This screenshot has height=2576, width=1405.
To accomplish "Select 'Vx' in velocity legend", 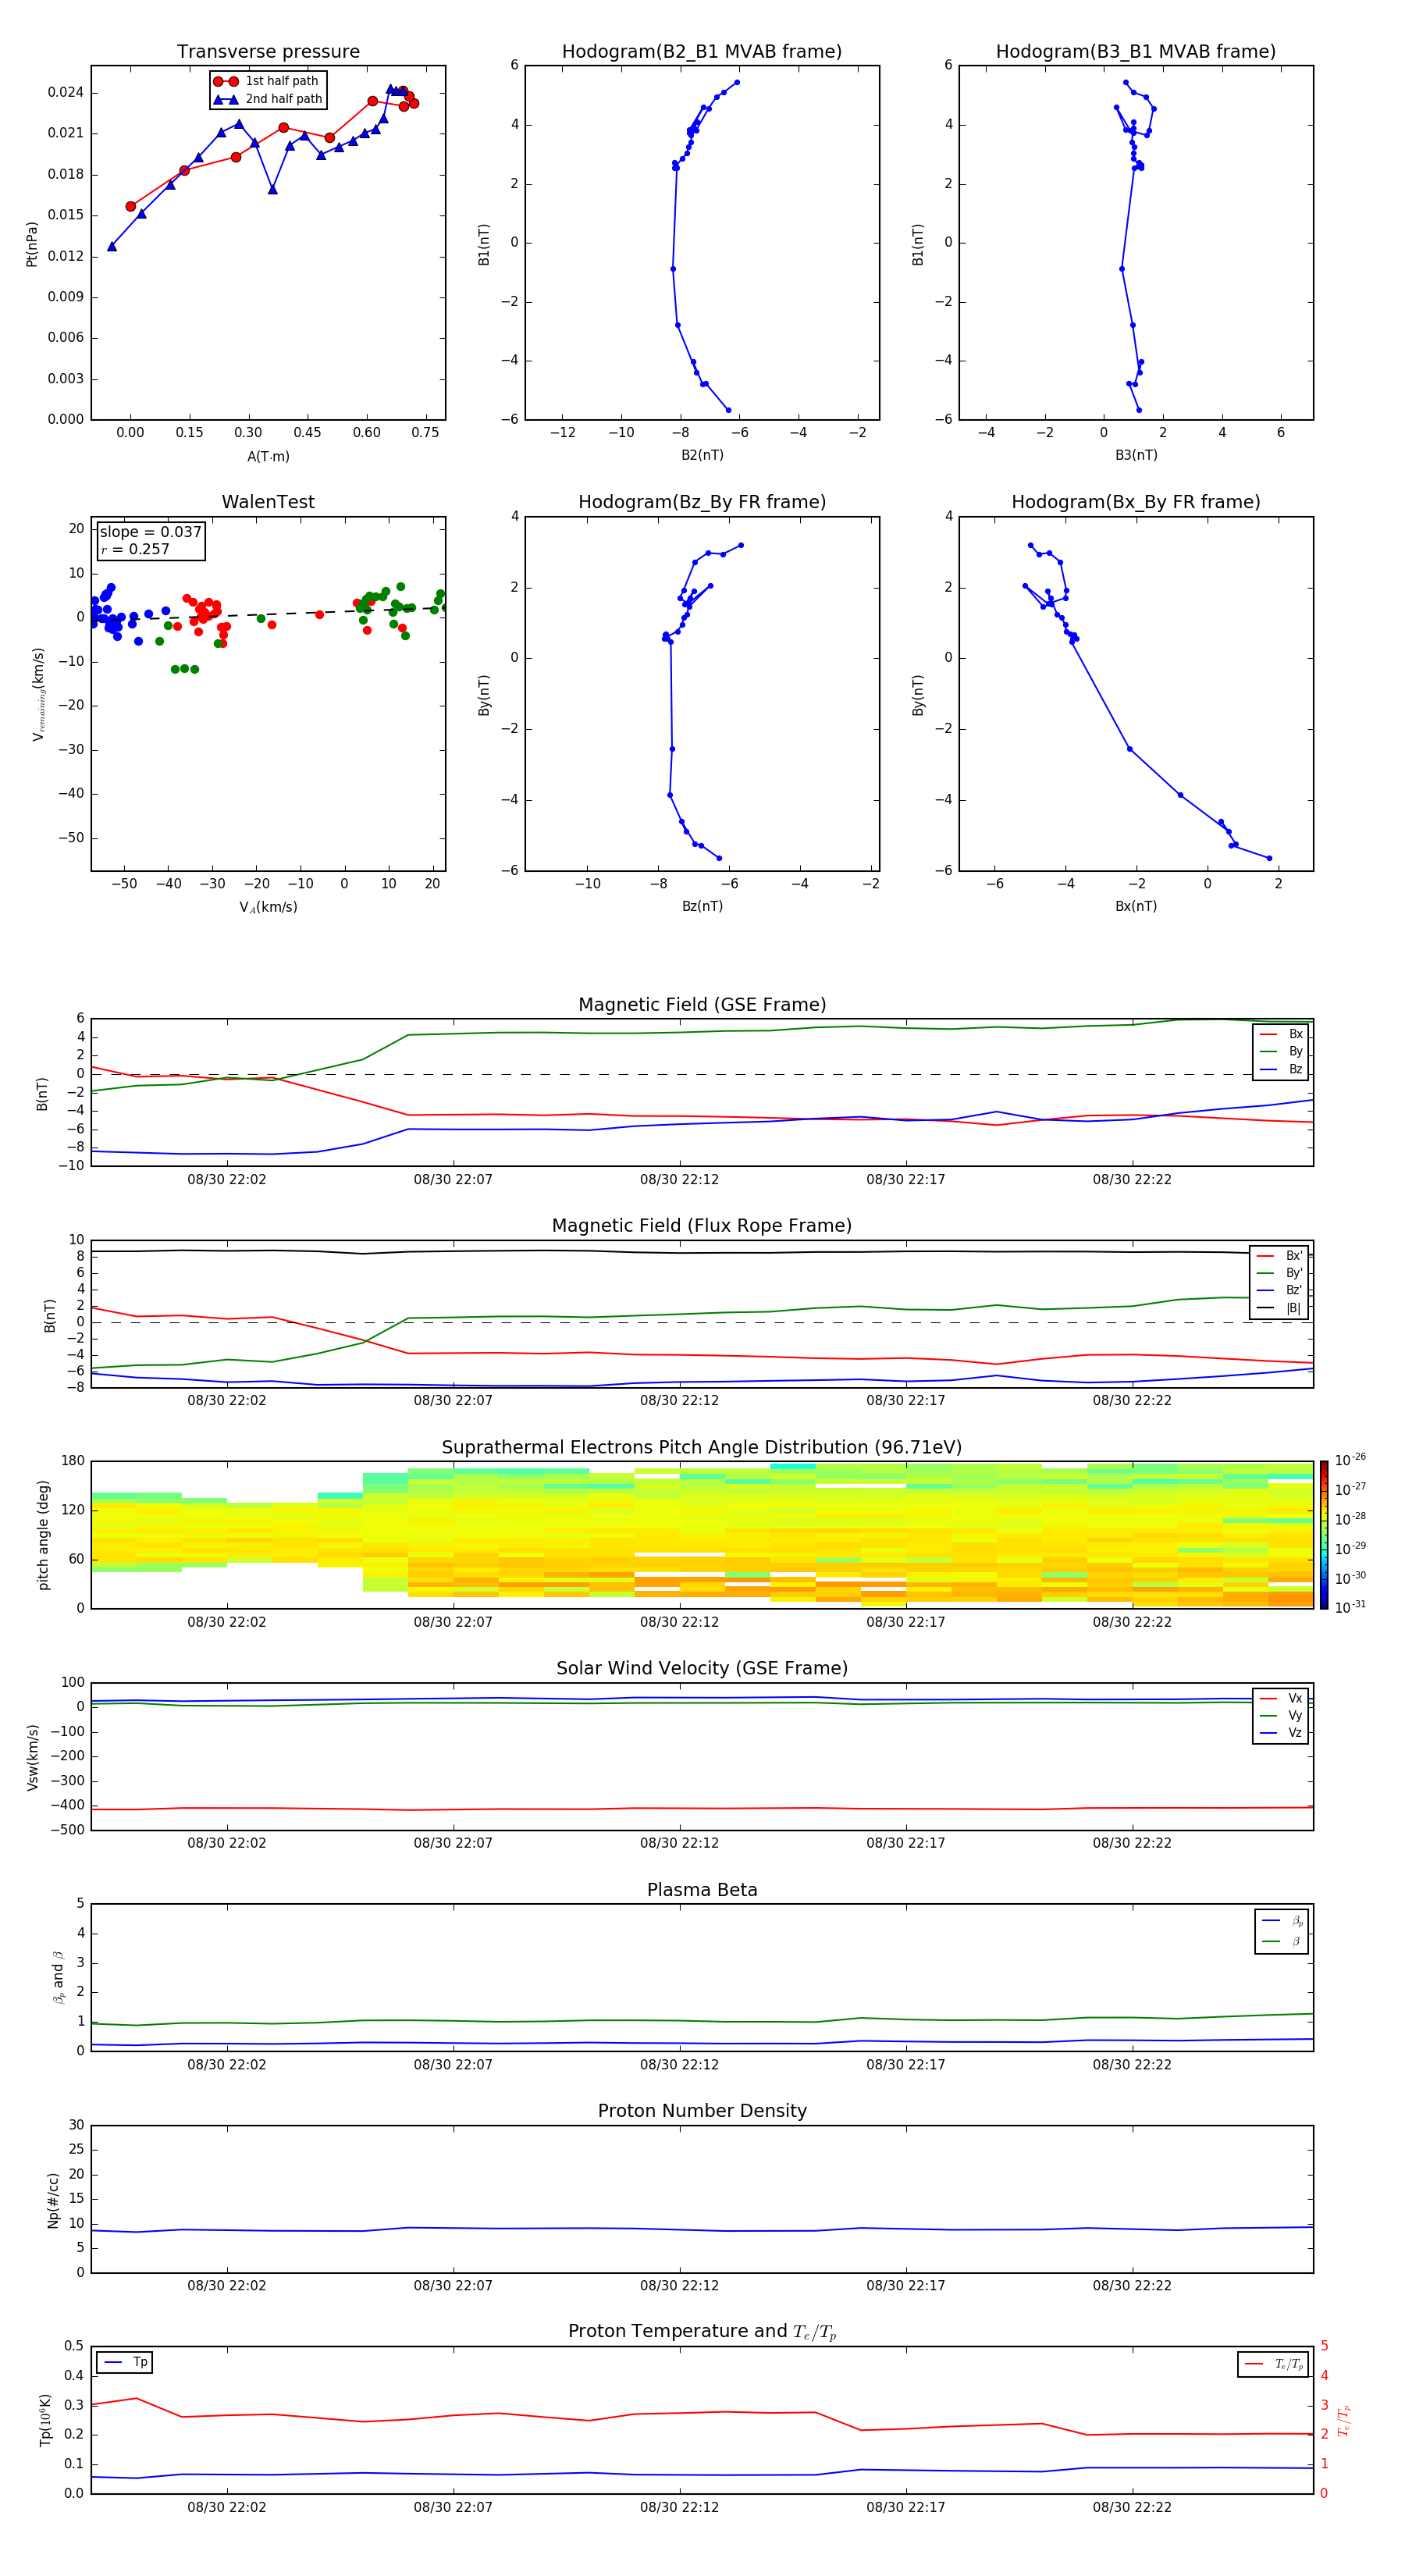I will pos(1281,1698).
